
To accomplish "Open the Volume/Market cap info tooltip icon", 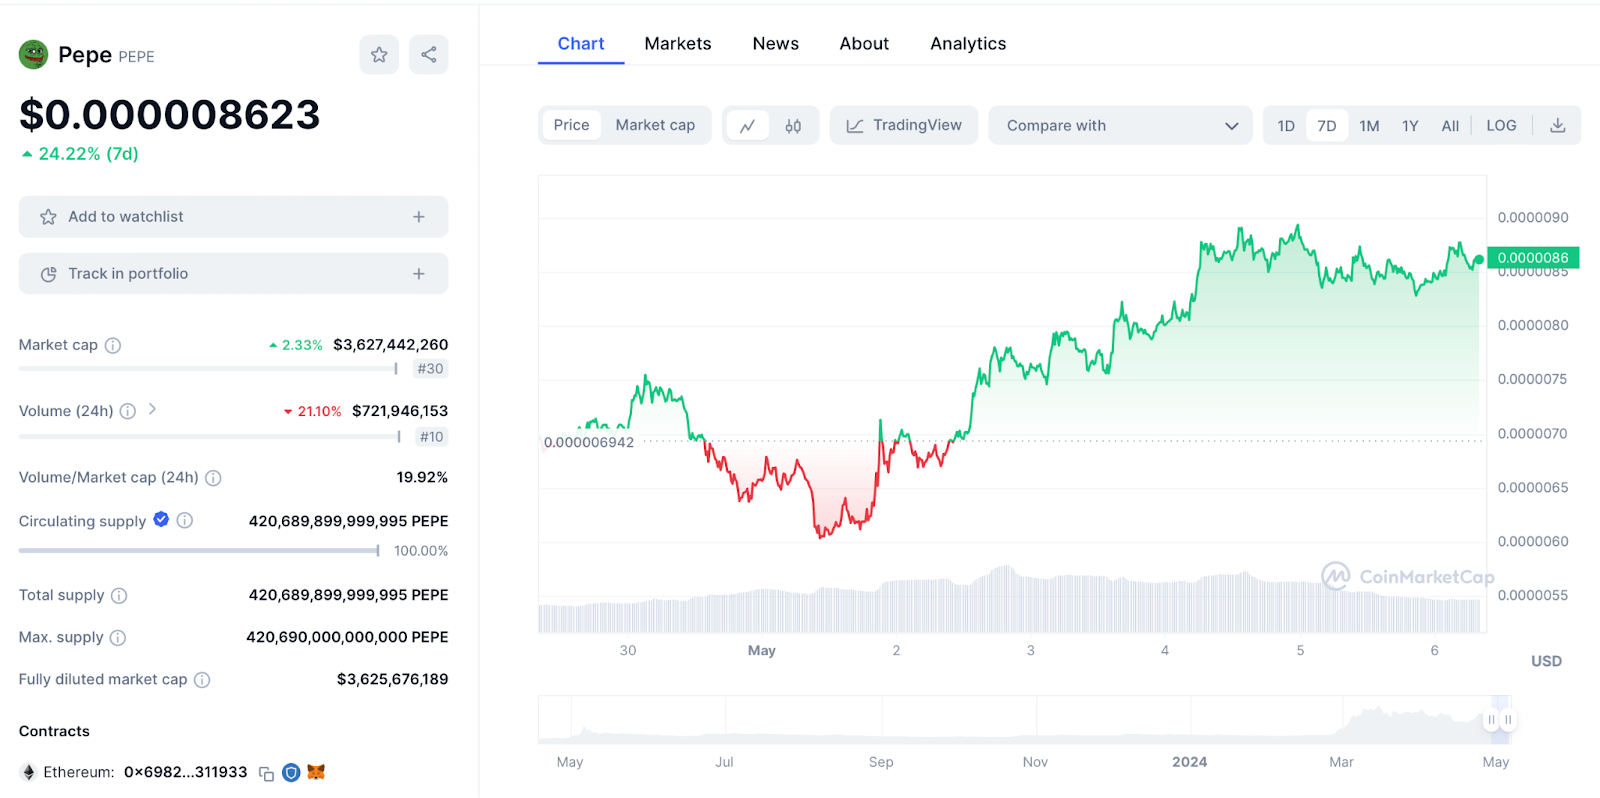I will 213,478.
